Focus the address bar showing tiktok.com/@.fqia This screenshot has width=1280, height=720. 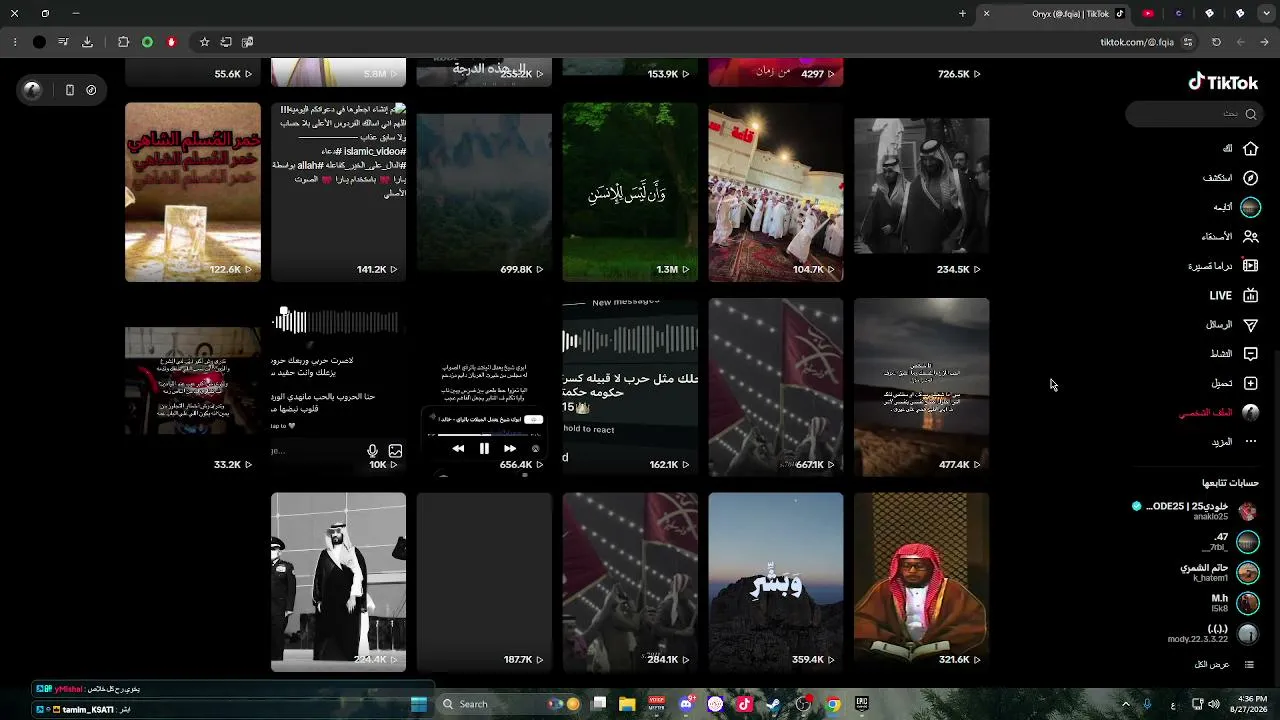coord(1137,42)
